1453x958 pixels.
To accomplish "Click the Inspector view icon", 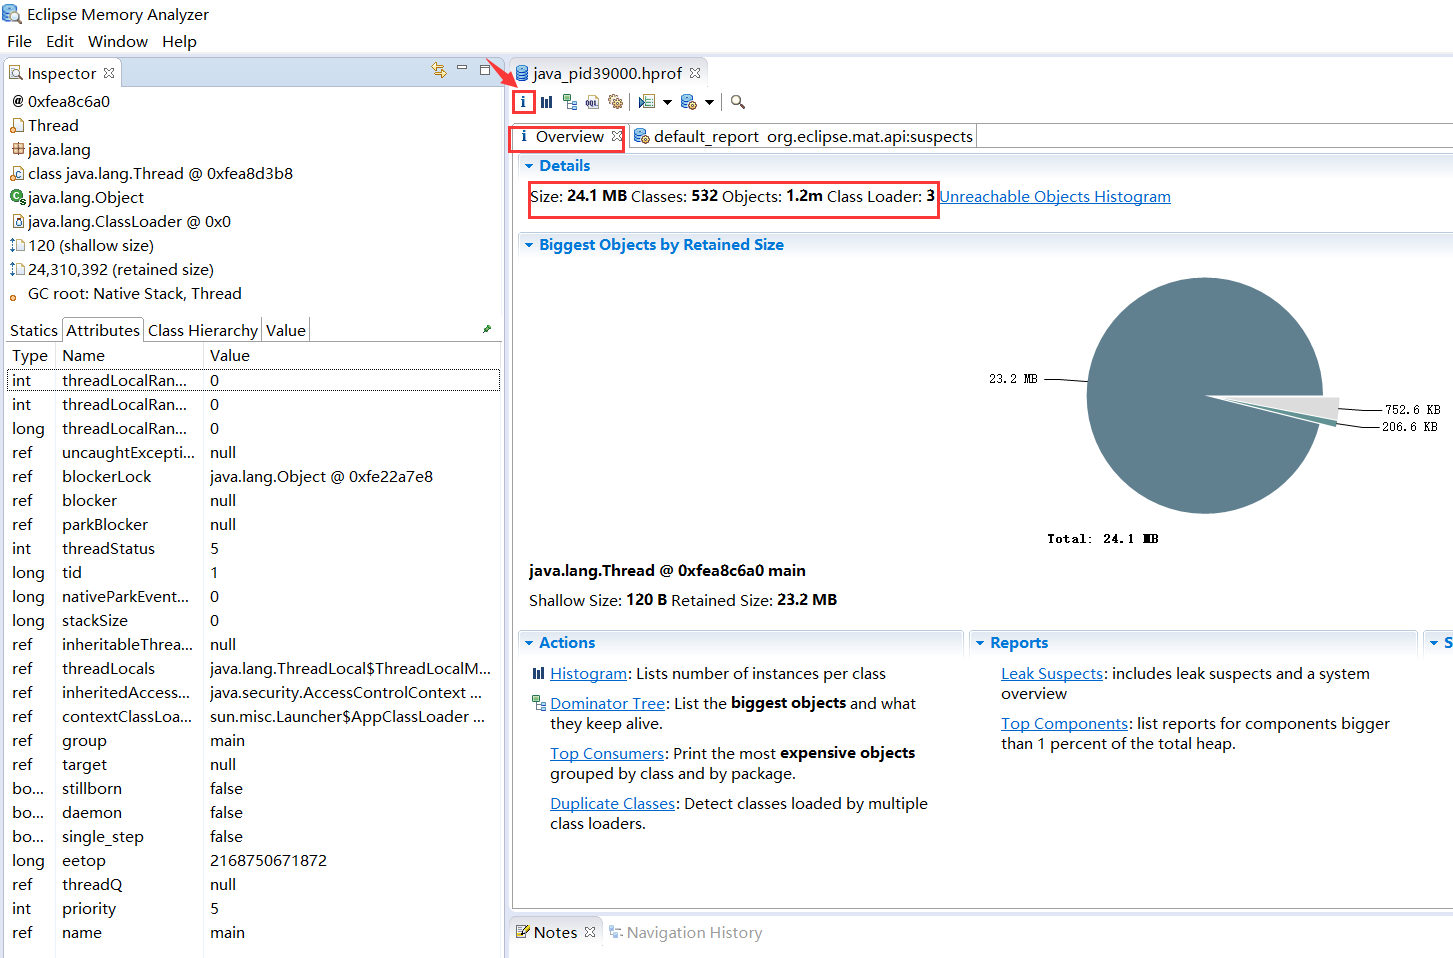I will [x=16, y=73].
